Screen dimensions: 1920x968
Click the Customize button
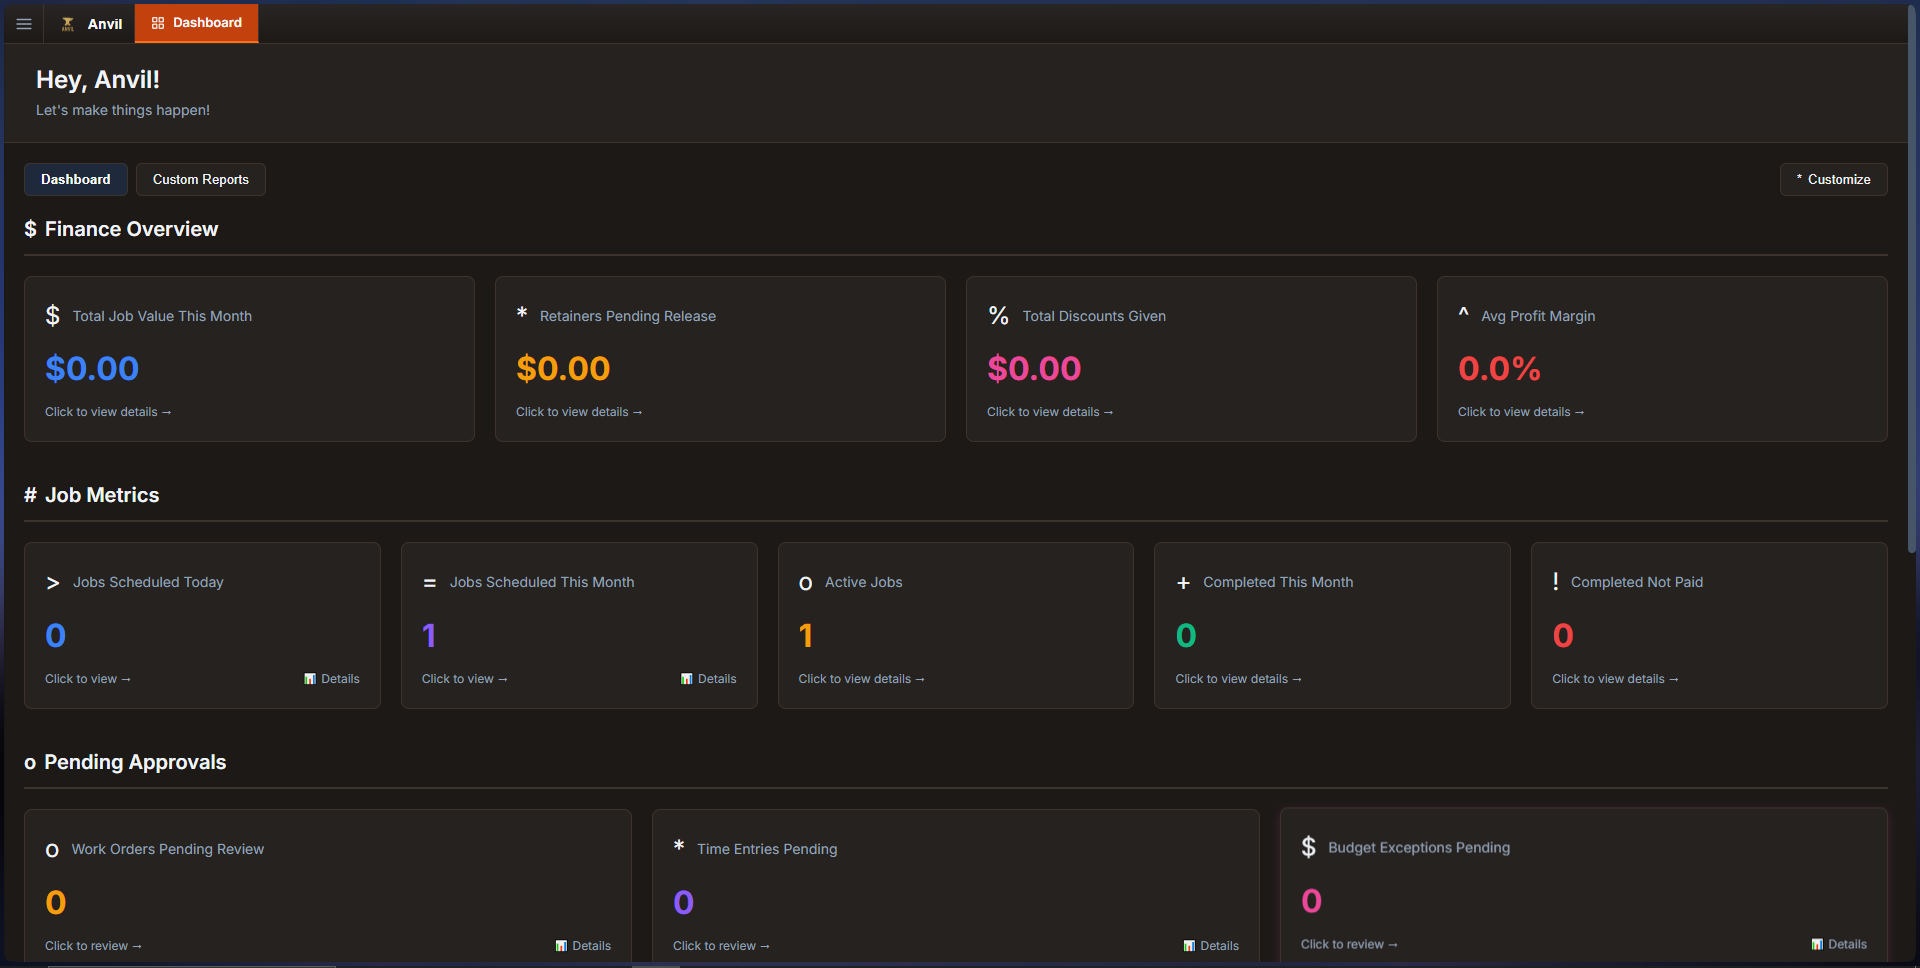point(1833,179)
